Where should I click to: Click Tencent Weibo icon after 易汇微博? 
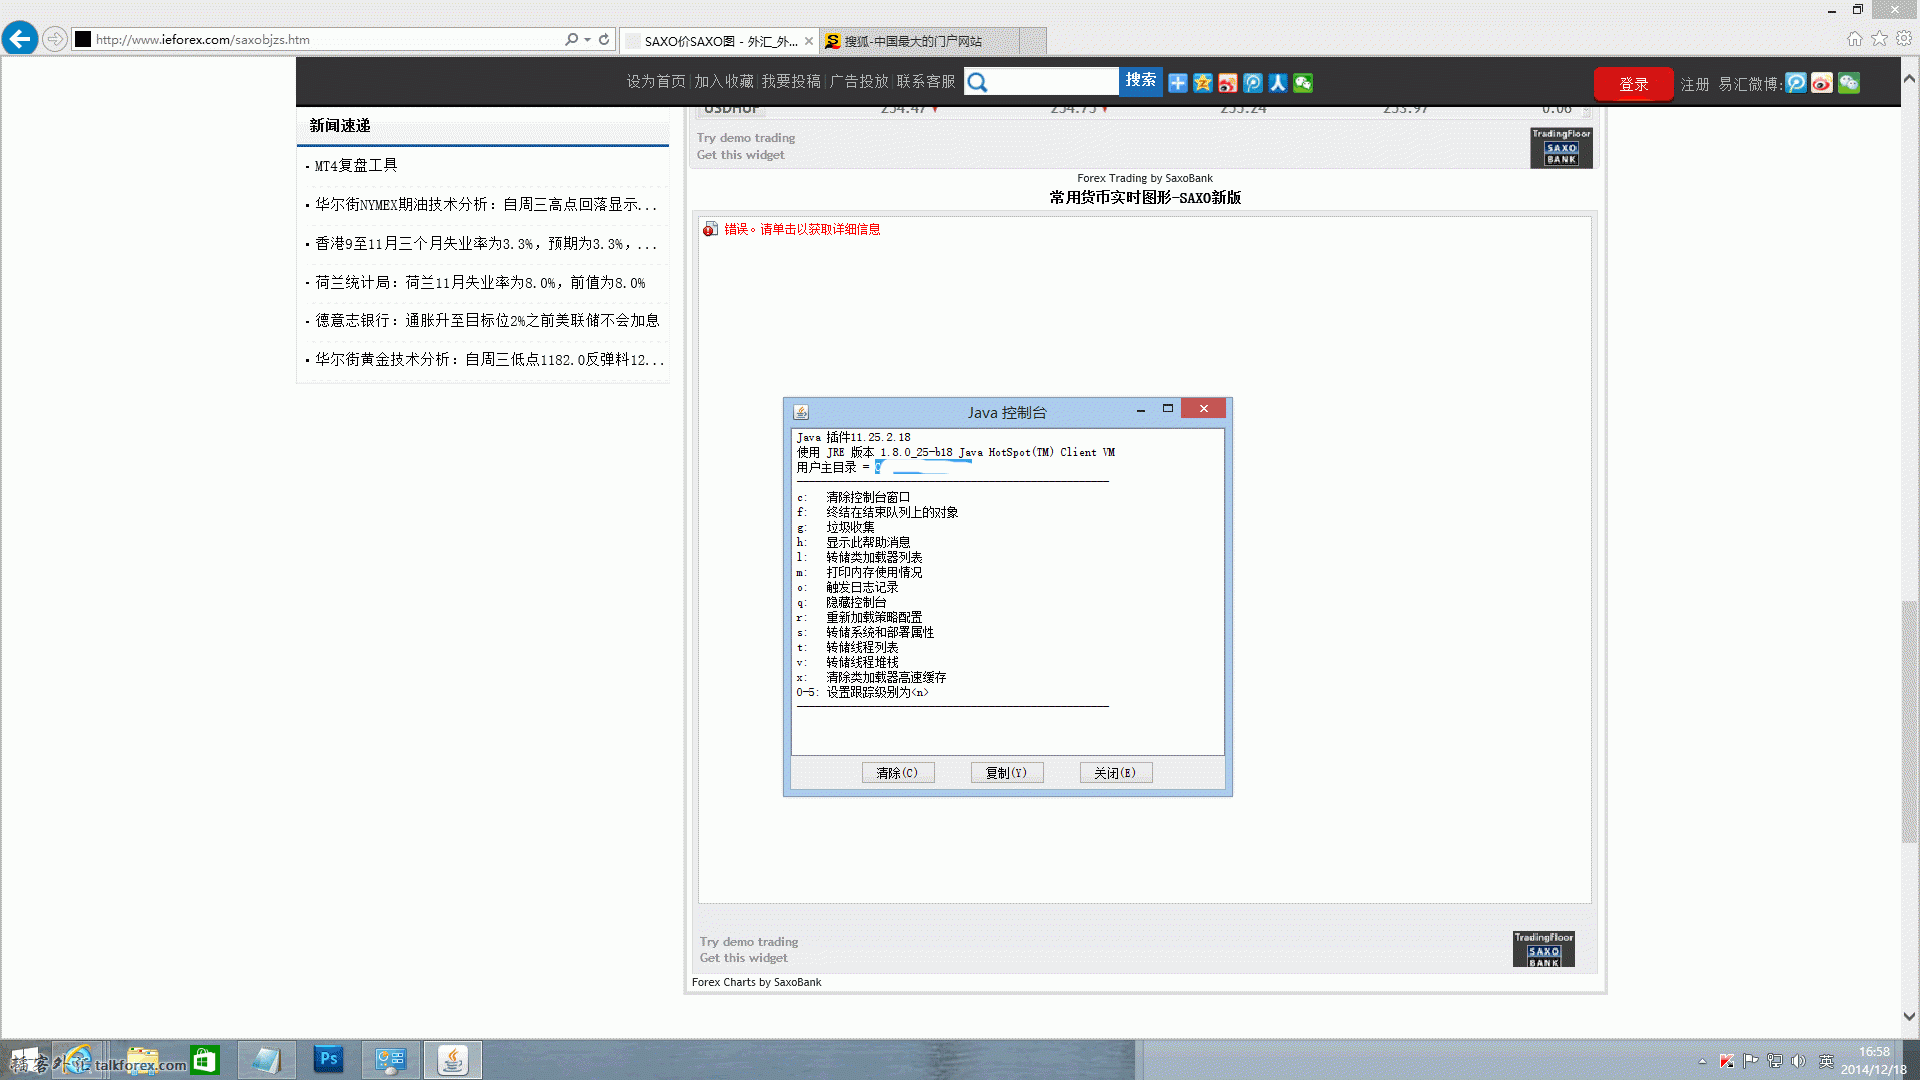[x=1796, y=83]
